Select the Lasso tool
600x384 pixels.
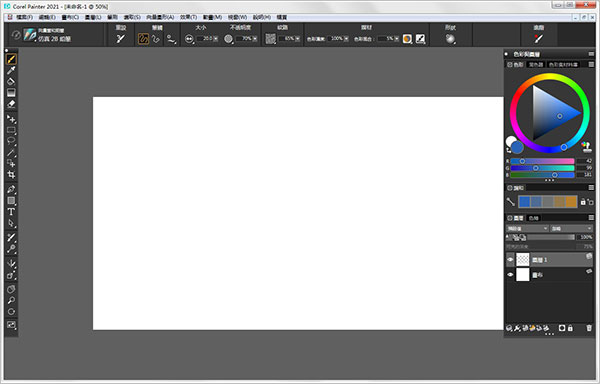pyautogui.click(x=11, y=141)
